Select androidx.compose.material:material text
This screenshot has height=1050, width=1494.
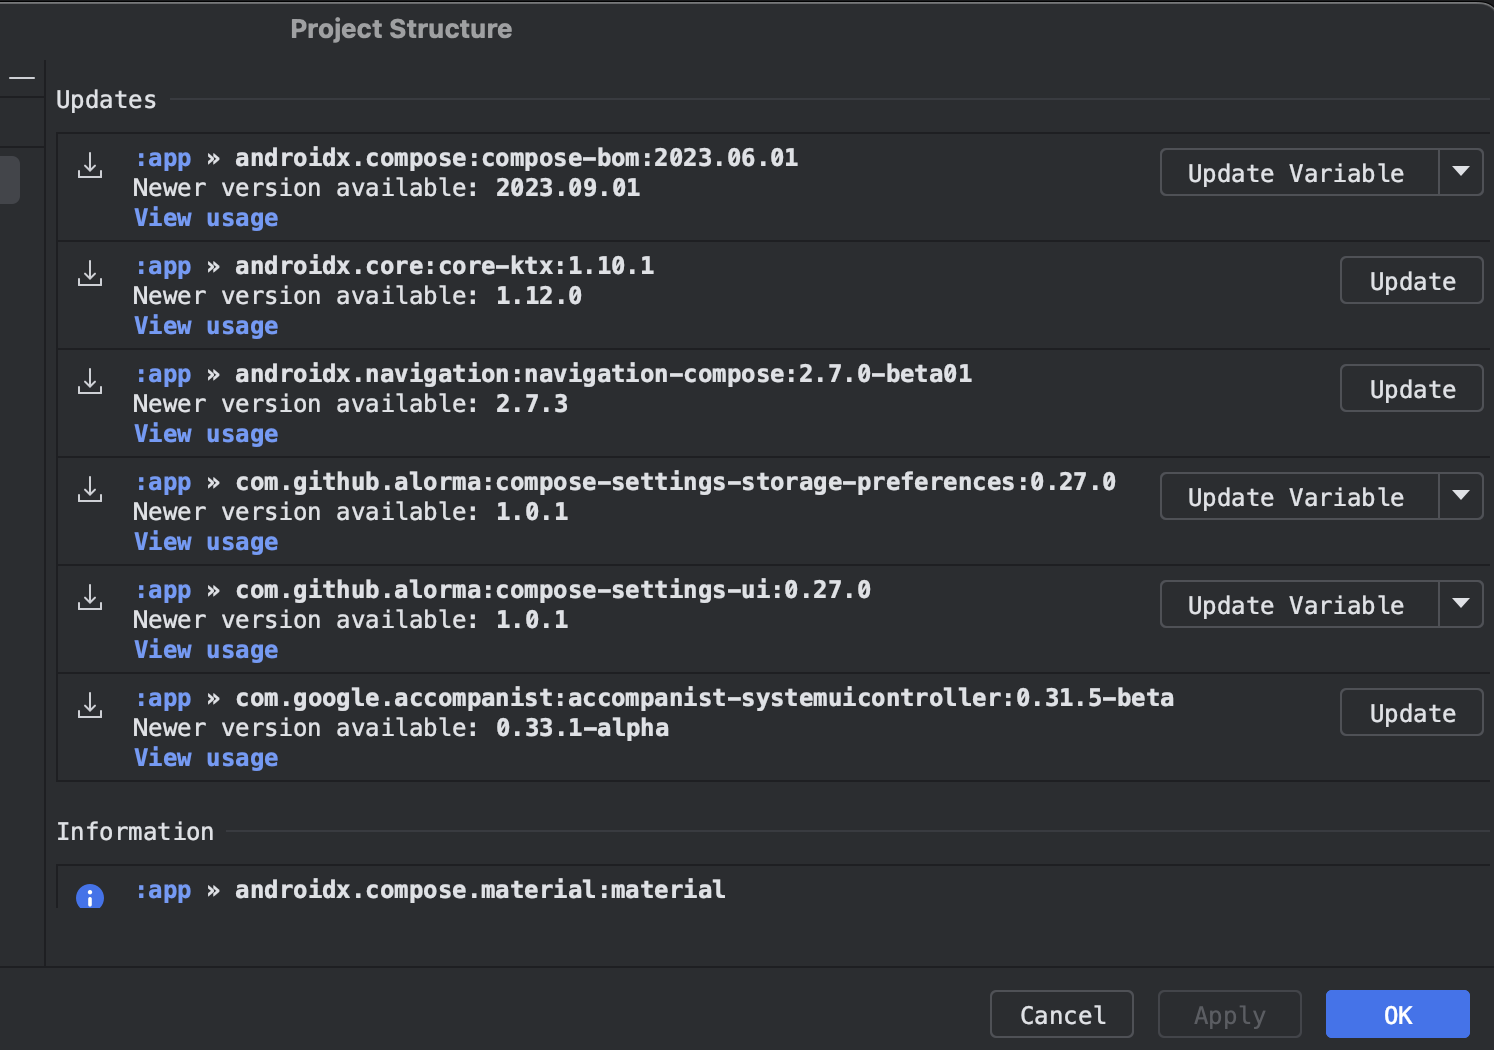point(480,890)
